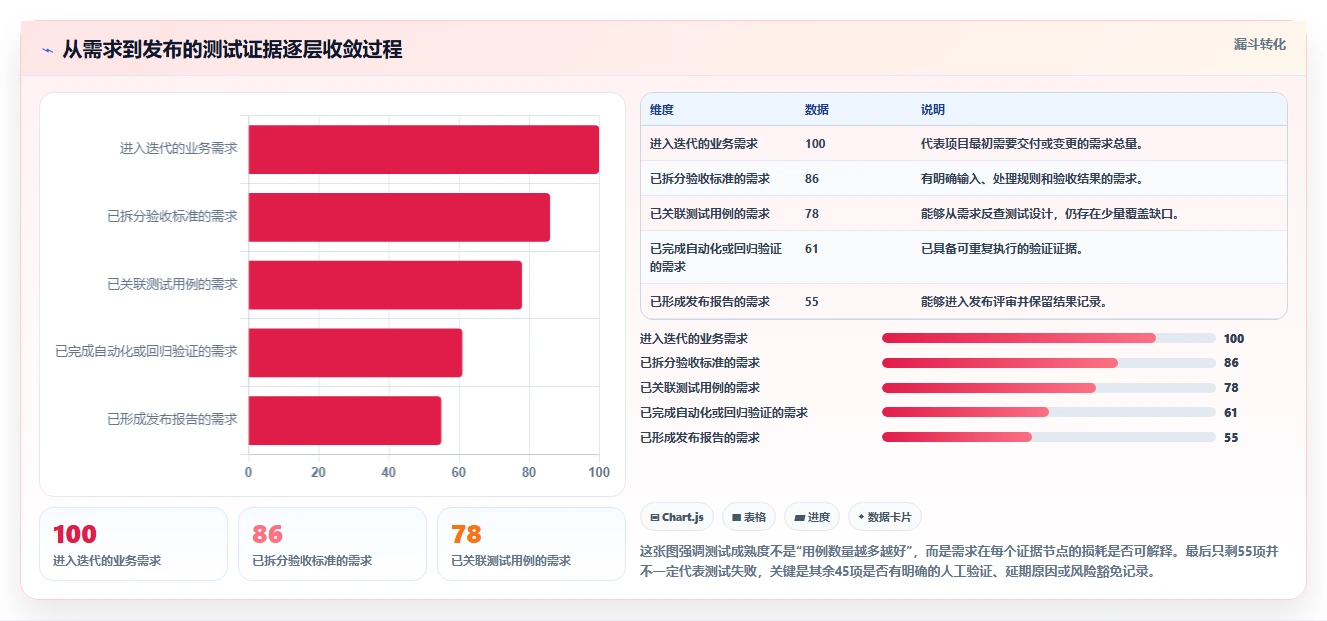Click the progress bar showing 100
The width and height of the screenshot is (1327, 621).
click(x=1049, y=339)
